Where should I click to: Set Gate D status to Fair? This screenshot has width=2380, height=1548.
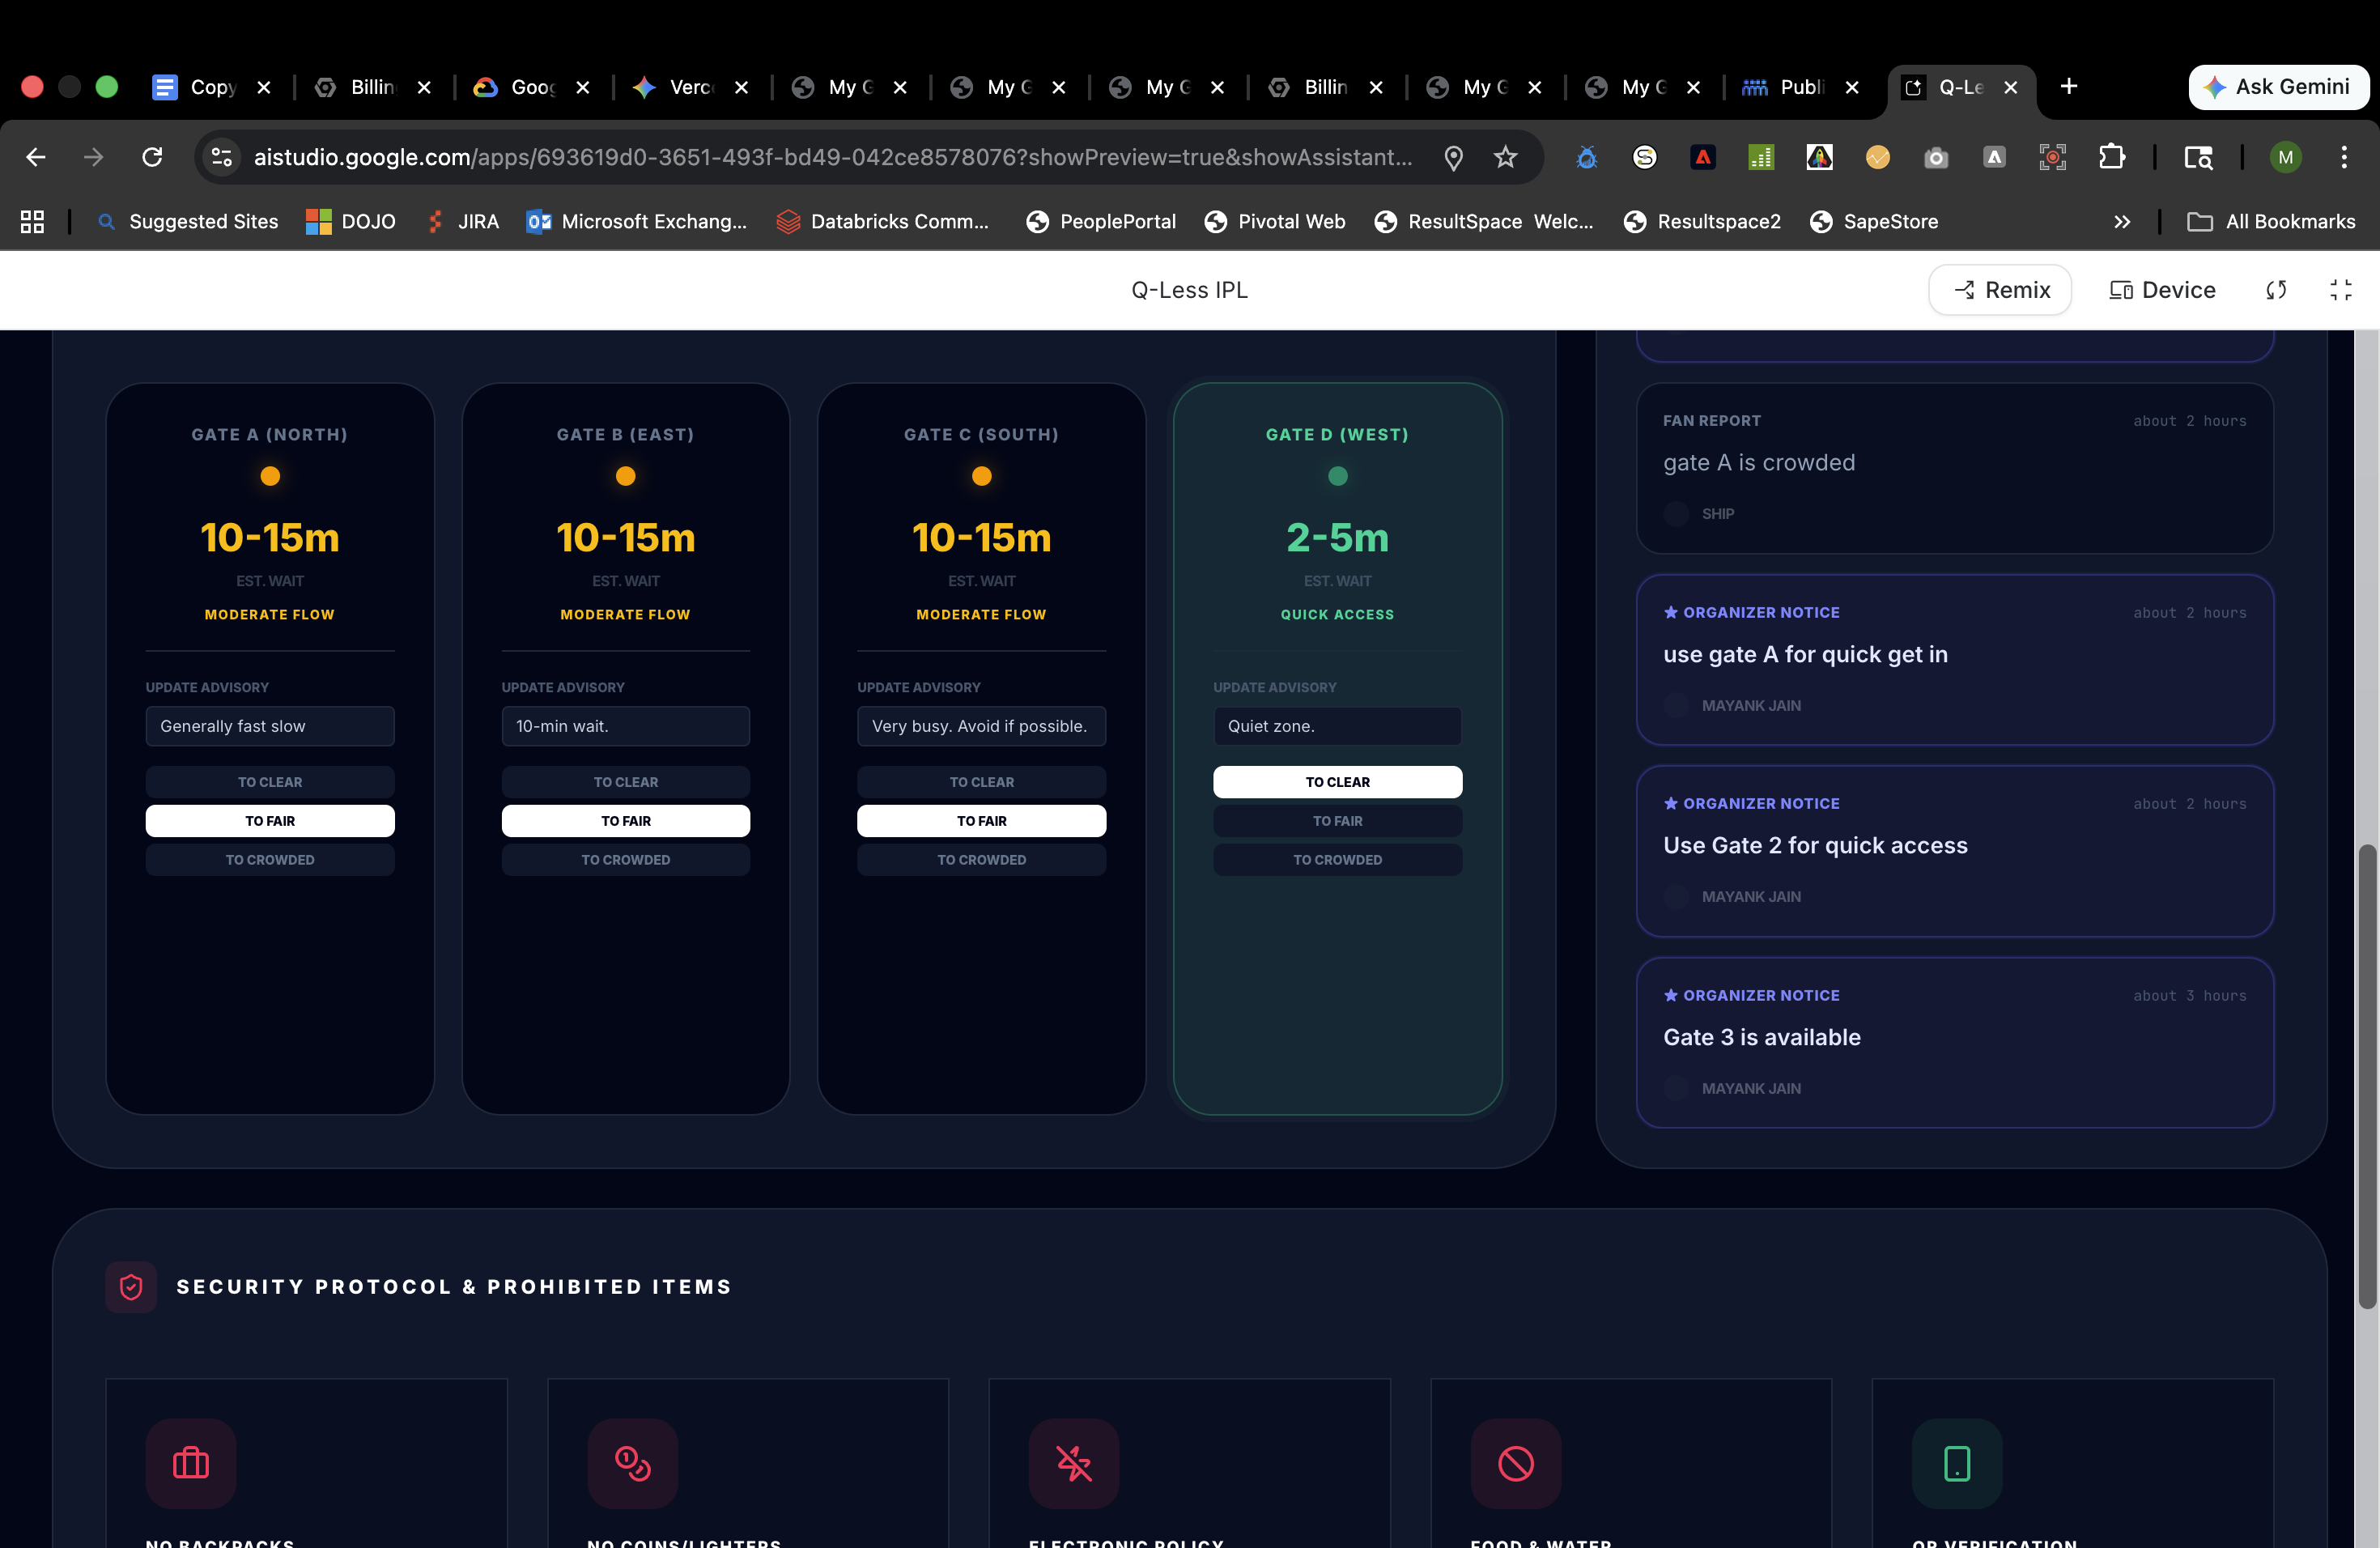[x=1338, y=821]
